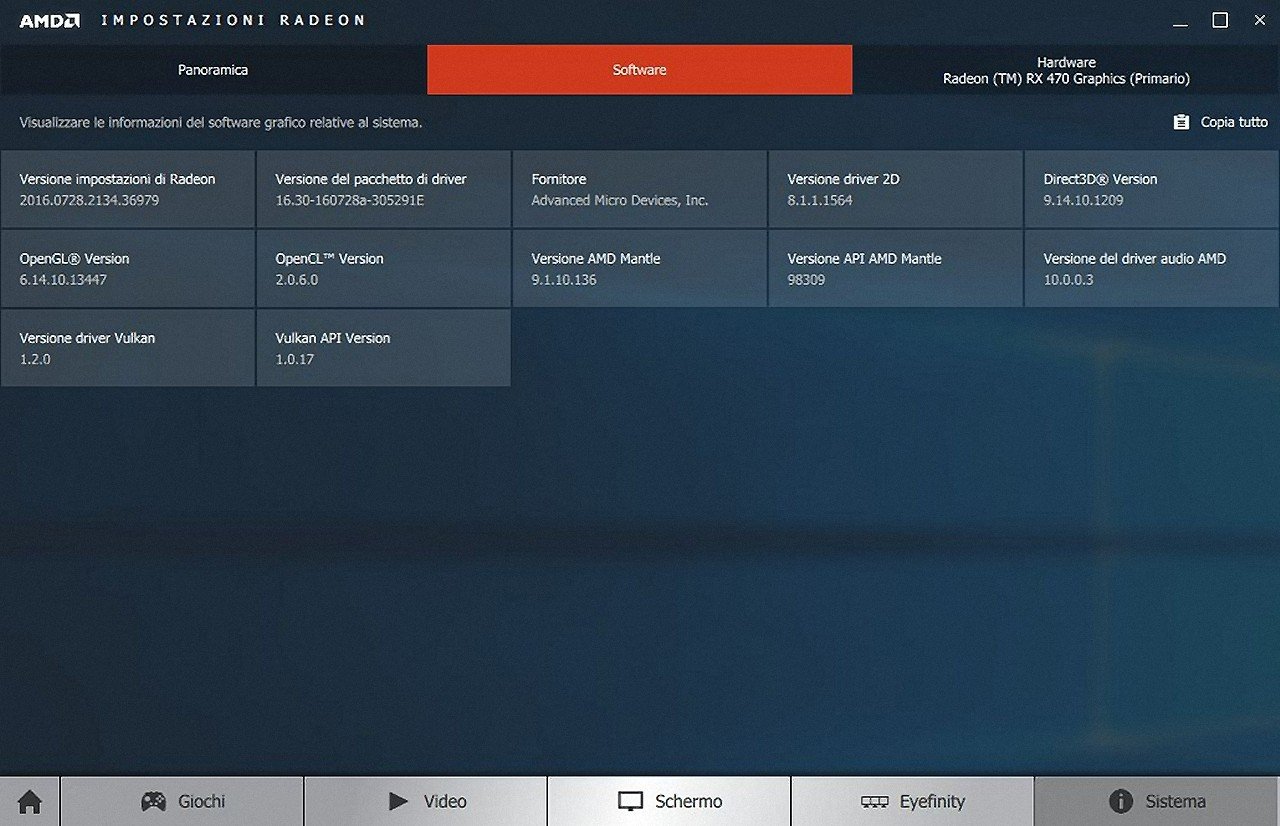This screenshot has height=826, width=1280.
Task: Select the OpenCL Version tile
Action: pyautogui.click(x=384, y=268)
